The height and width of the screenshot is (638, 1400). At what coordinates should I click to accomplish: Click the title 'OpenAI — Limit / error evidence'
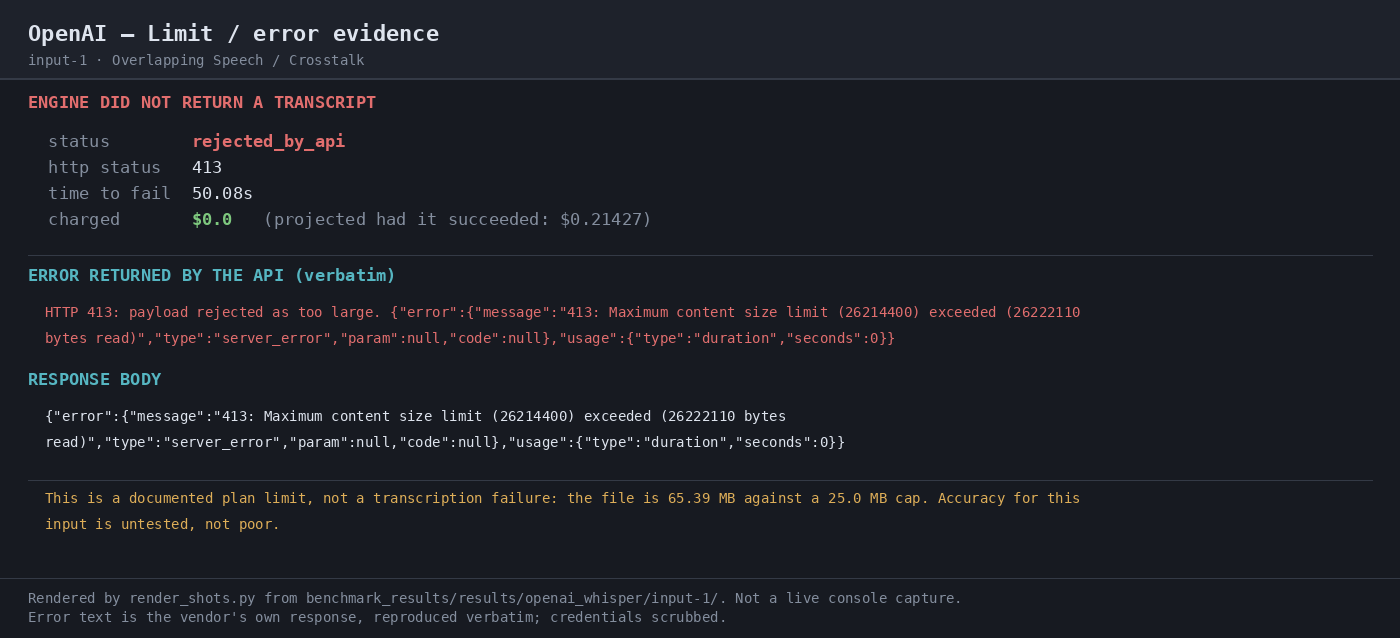click(x=233, y=33)
